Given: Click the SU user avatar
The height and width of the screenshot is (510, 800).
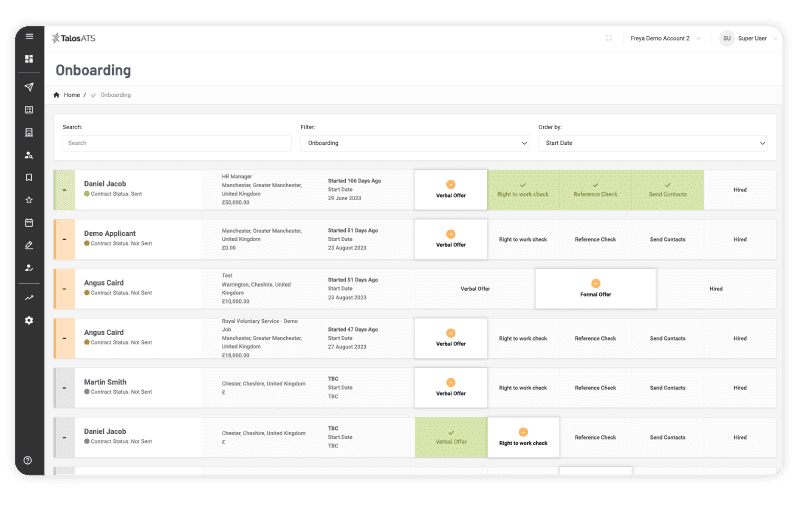Looking at the screenshot, I should (x=727, y=38).
